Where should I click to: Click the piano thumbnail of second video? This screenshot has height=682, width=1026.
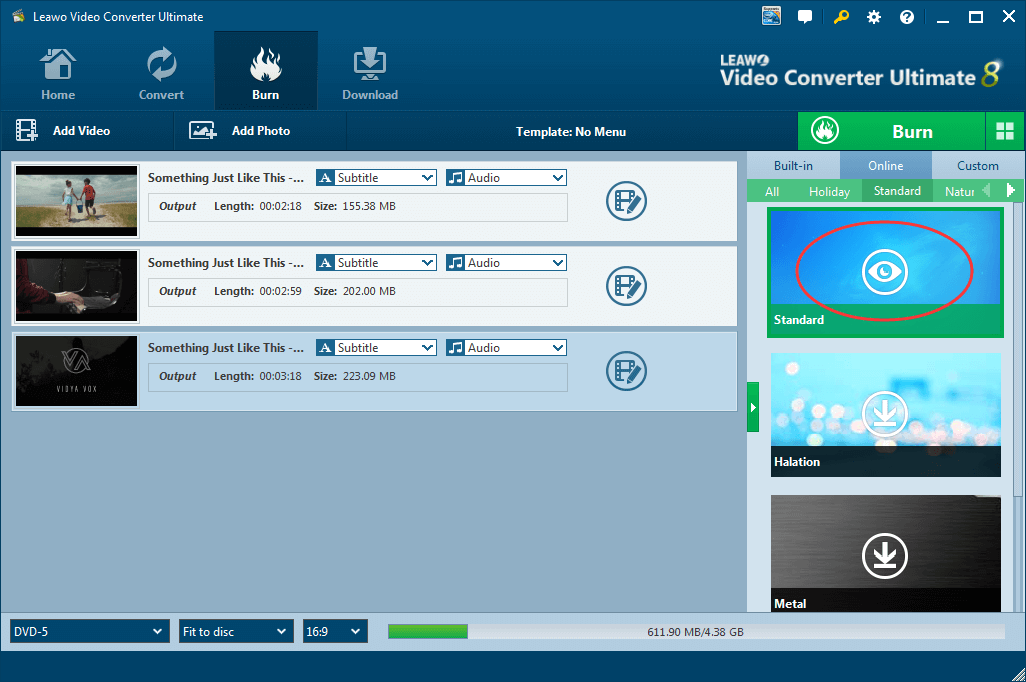point(77,286)
